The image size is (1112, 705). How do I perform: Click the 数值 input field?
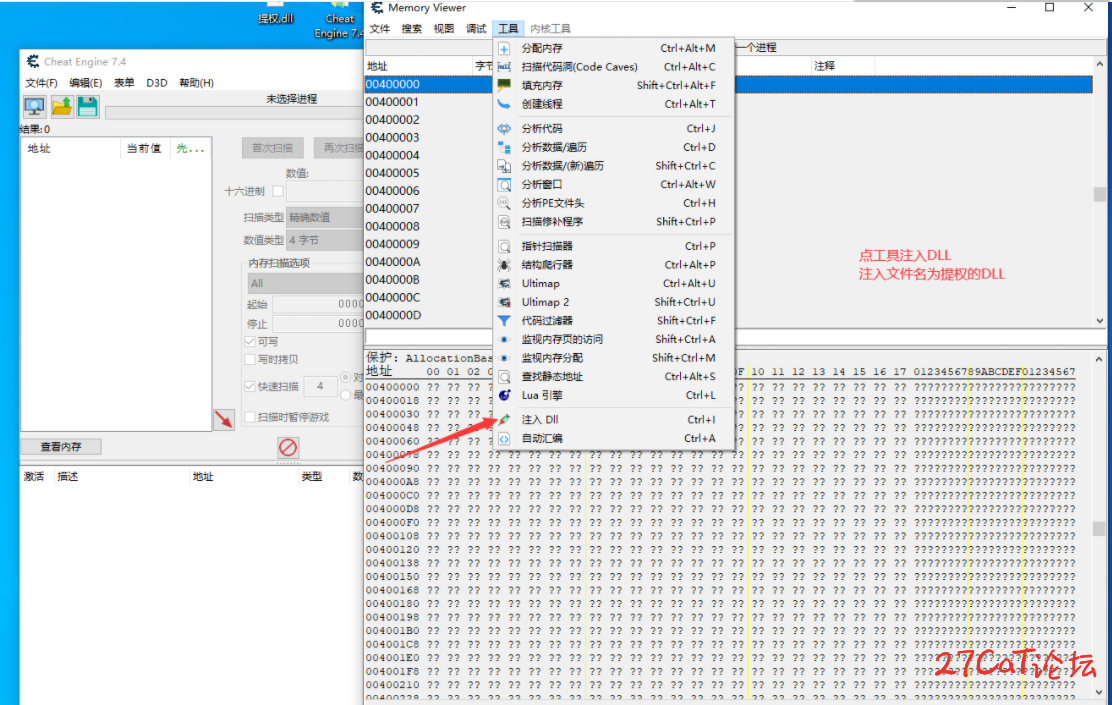[x=325, y=191]
